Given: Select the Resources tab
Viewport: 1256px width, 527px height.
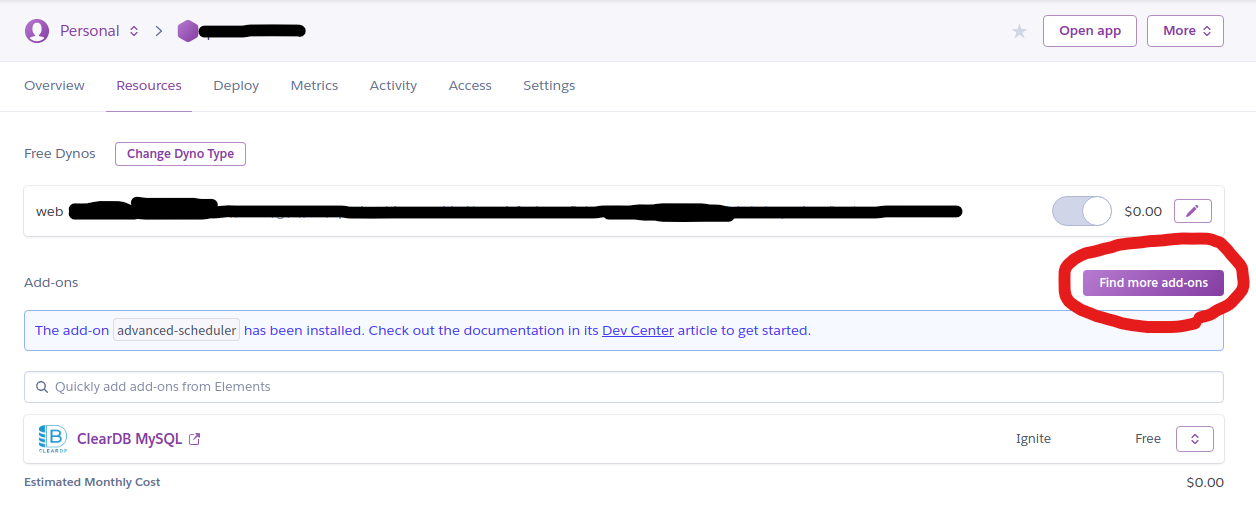Looking at the screenshot, I should click(149, 86).
